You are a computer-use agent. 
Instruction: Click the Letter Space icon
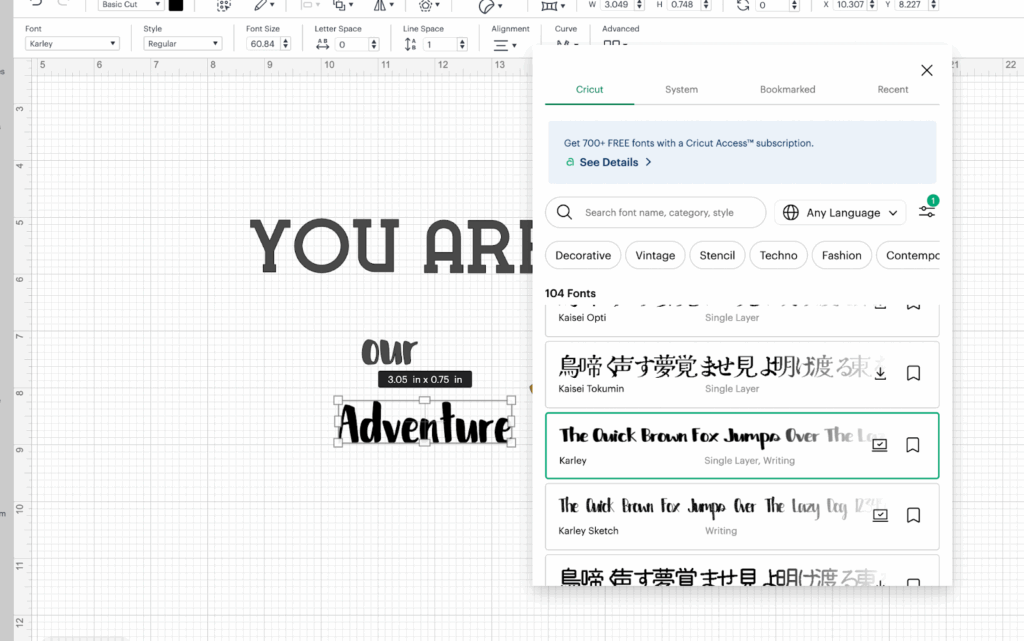pos(322,45)
